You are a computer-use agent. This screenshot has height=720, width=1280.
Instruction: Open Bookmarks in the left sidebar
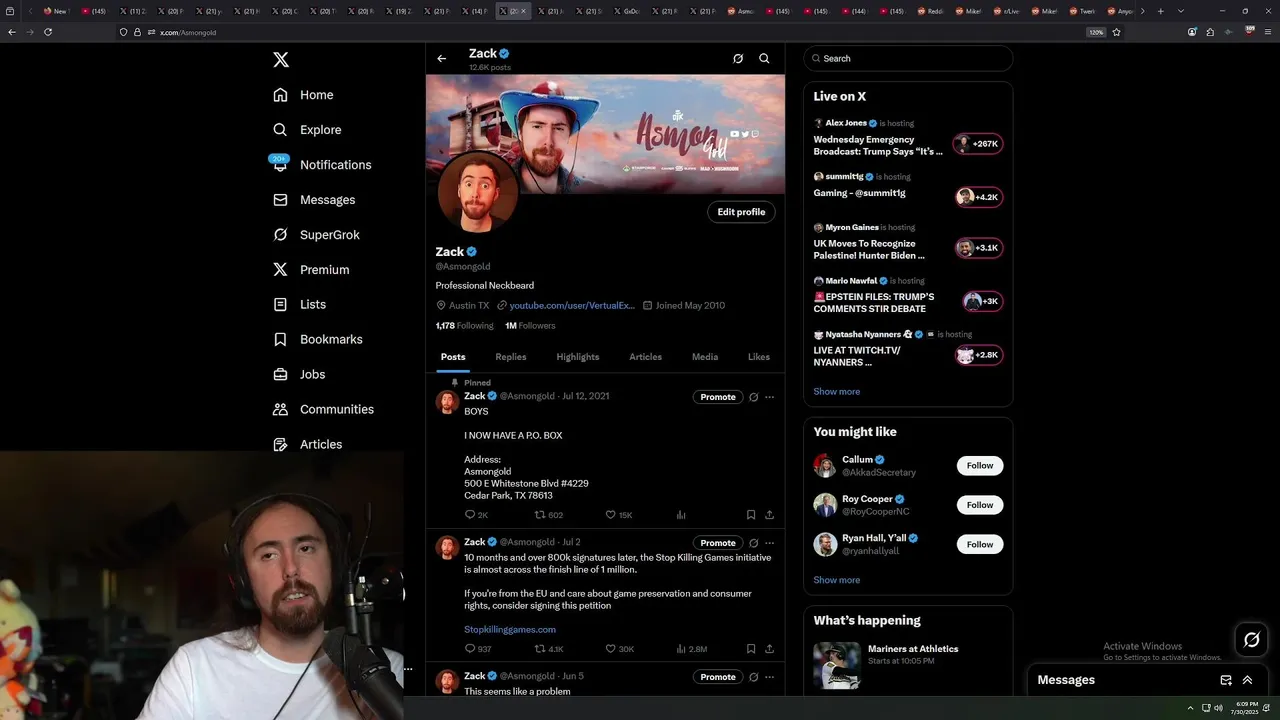[317, 339]
